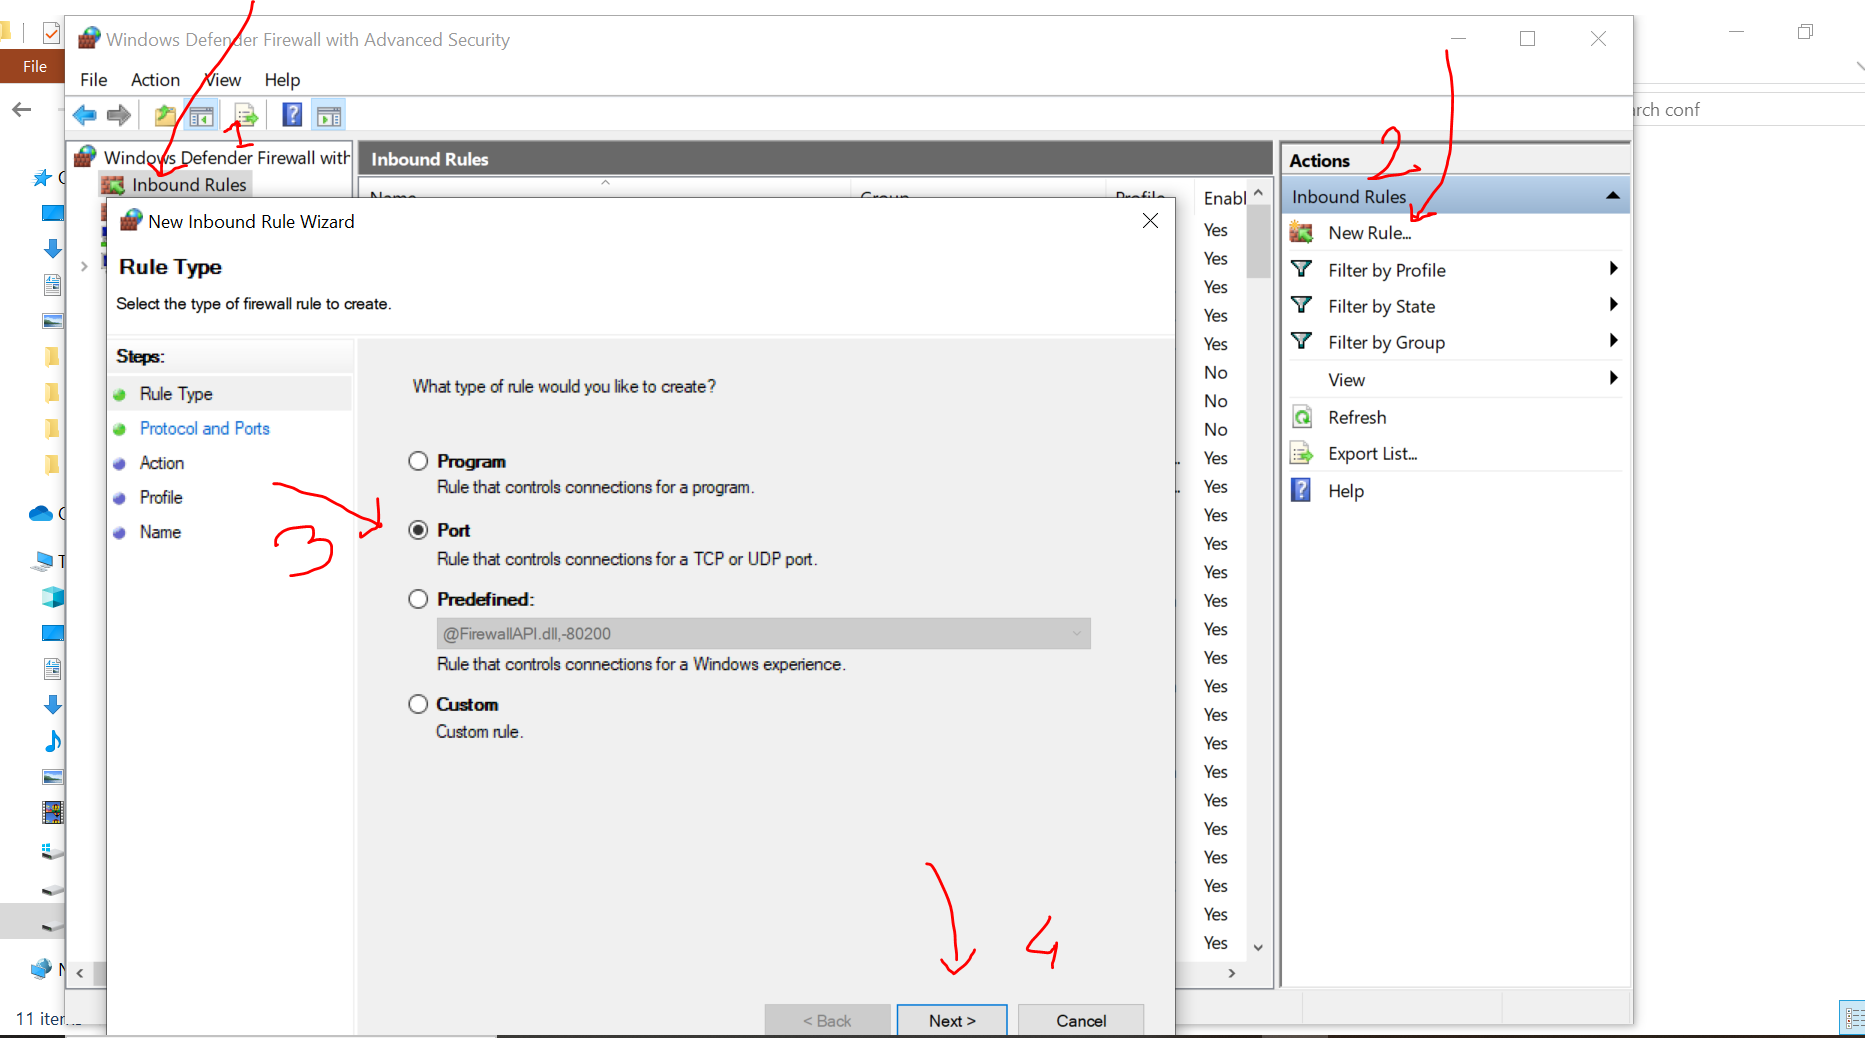The image size is (1865, 1038).
Task: Click the Refresh icon in Actions pane
Action: (1302, 417)
